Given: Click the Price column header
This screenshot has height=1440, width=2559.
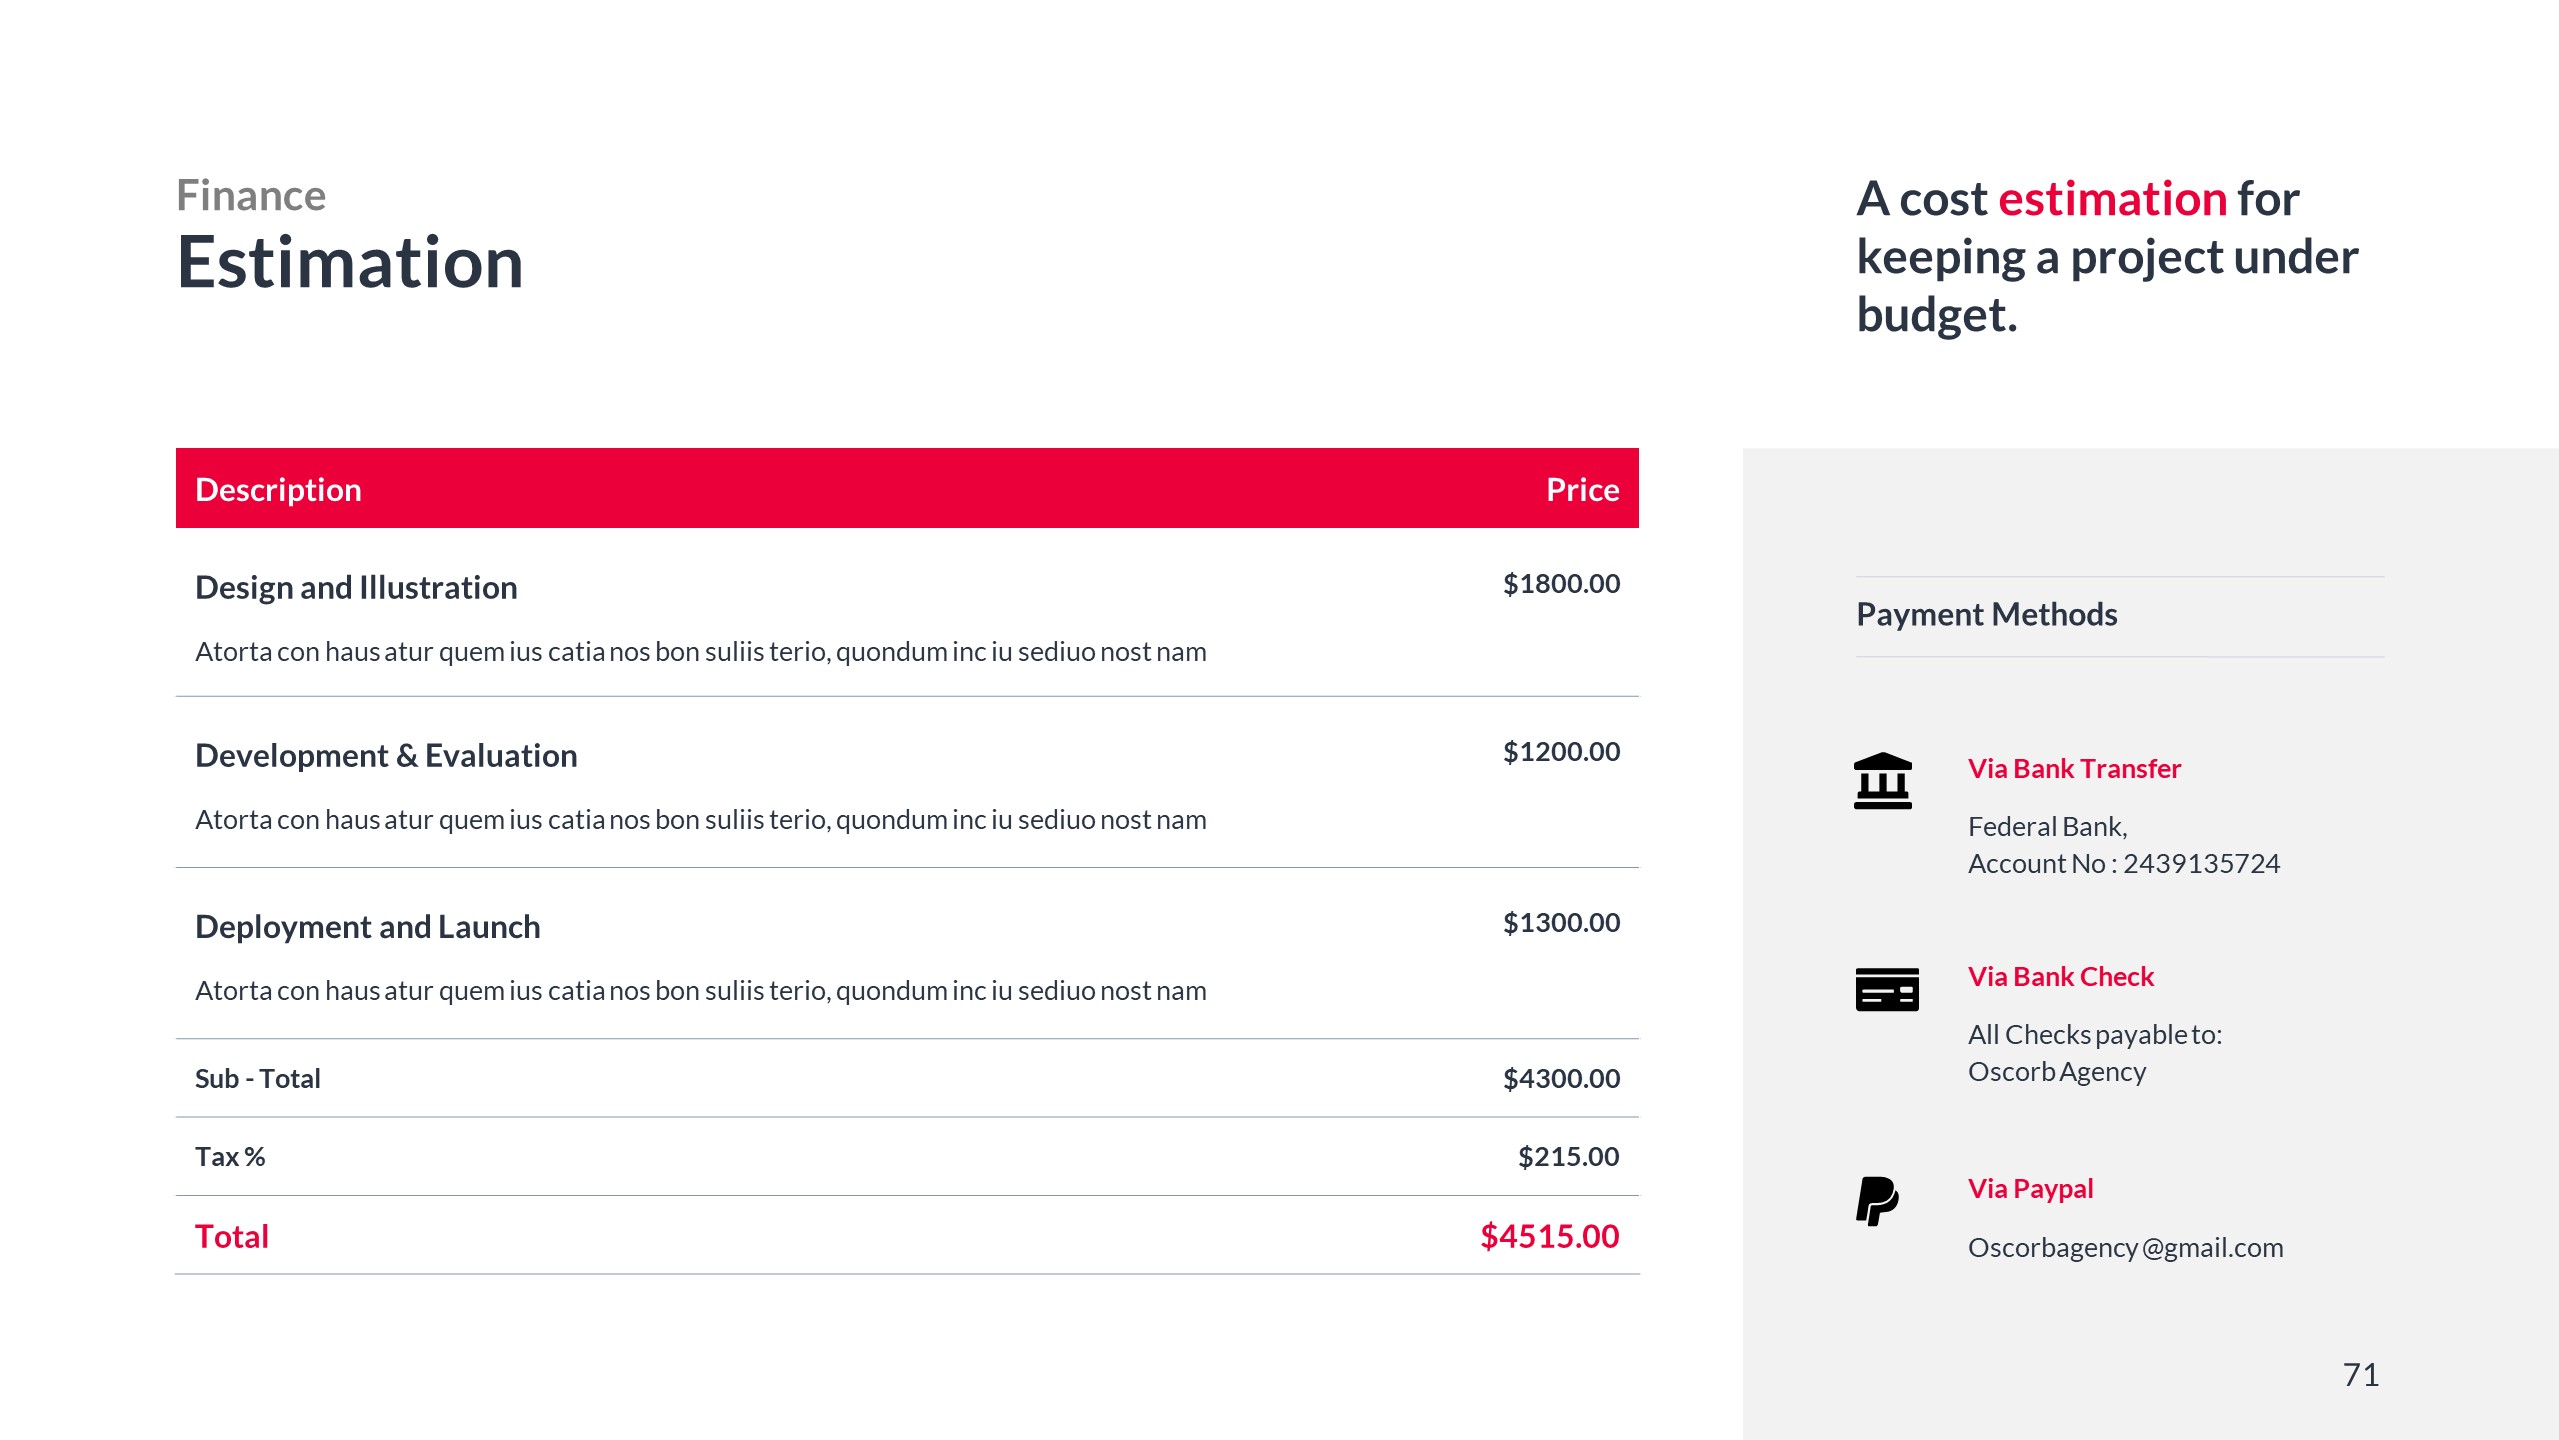Looking at the screenshot, I should pyautogui.click(x=1582, y=489).
